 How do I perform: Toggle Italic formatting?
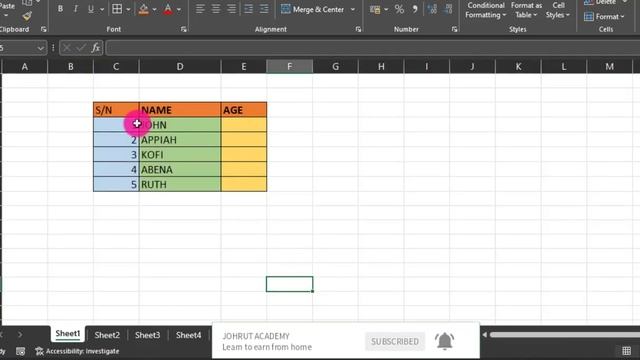click(76, 9)
